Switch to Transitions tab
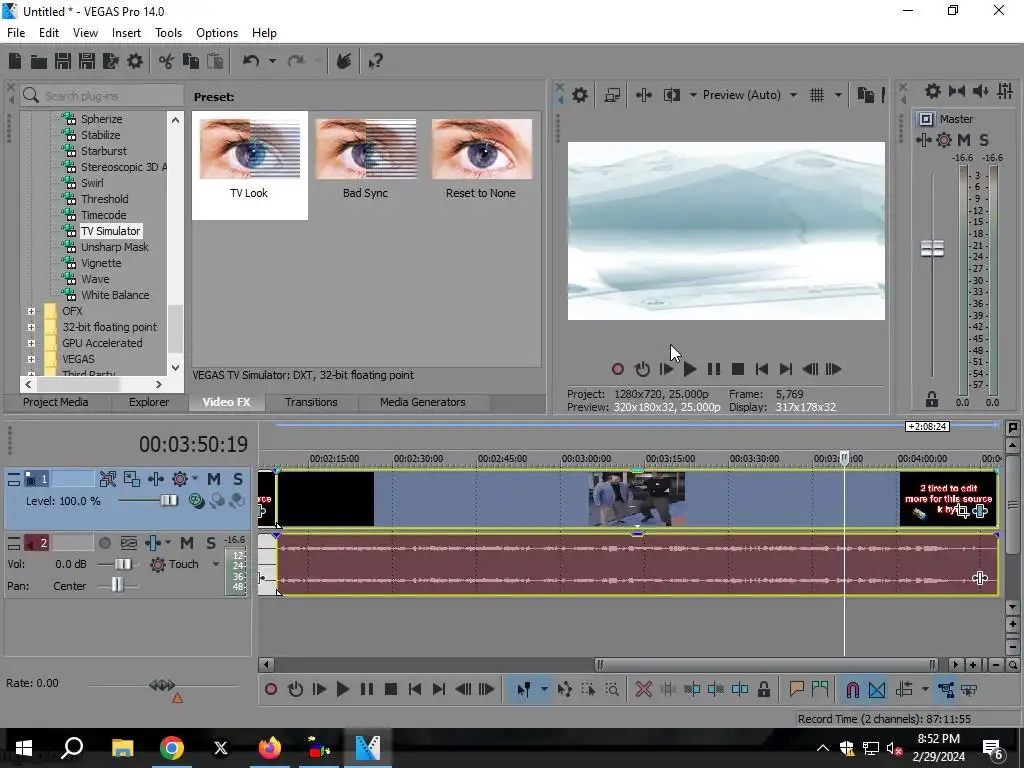This screenshot has width=1024, height=768. coord(311,402)
